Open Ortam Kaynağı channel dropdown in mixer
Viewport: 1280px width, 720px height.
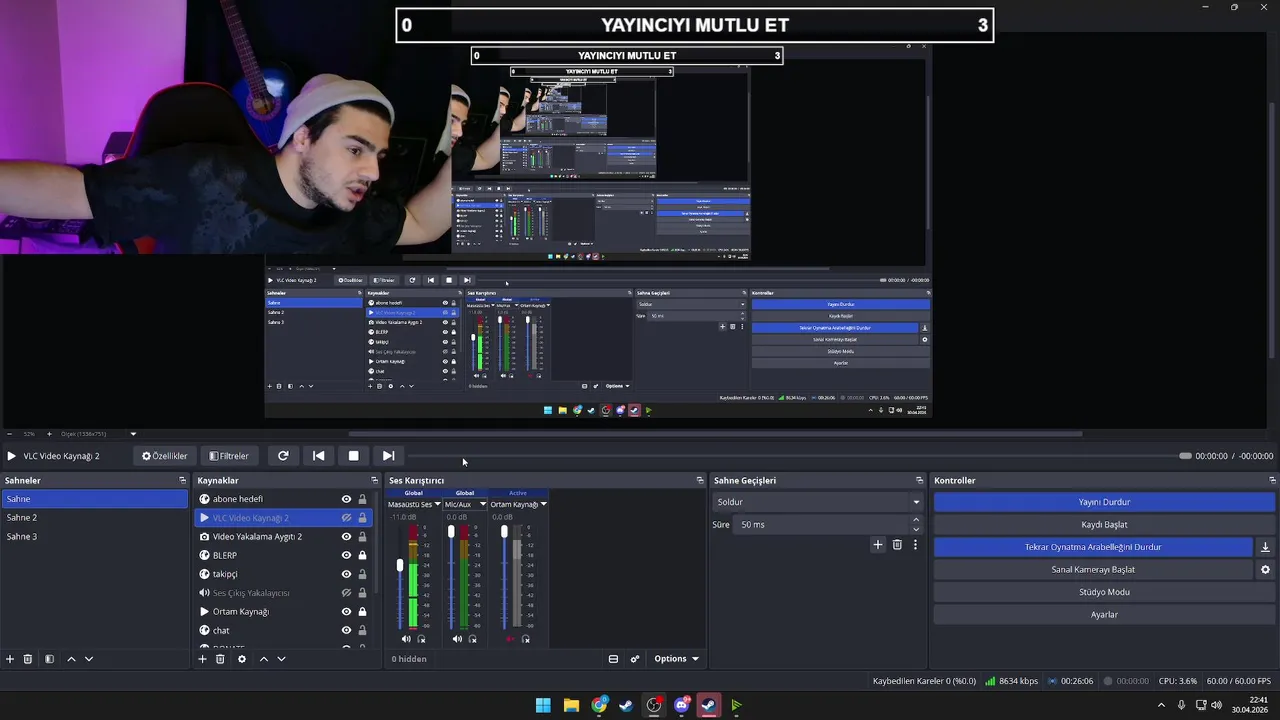[543, 504]
